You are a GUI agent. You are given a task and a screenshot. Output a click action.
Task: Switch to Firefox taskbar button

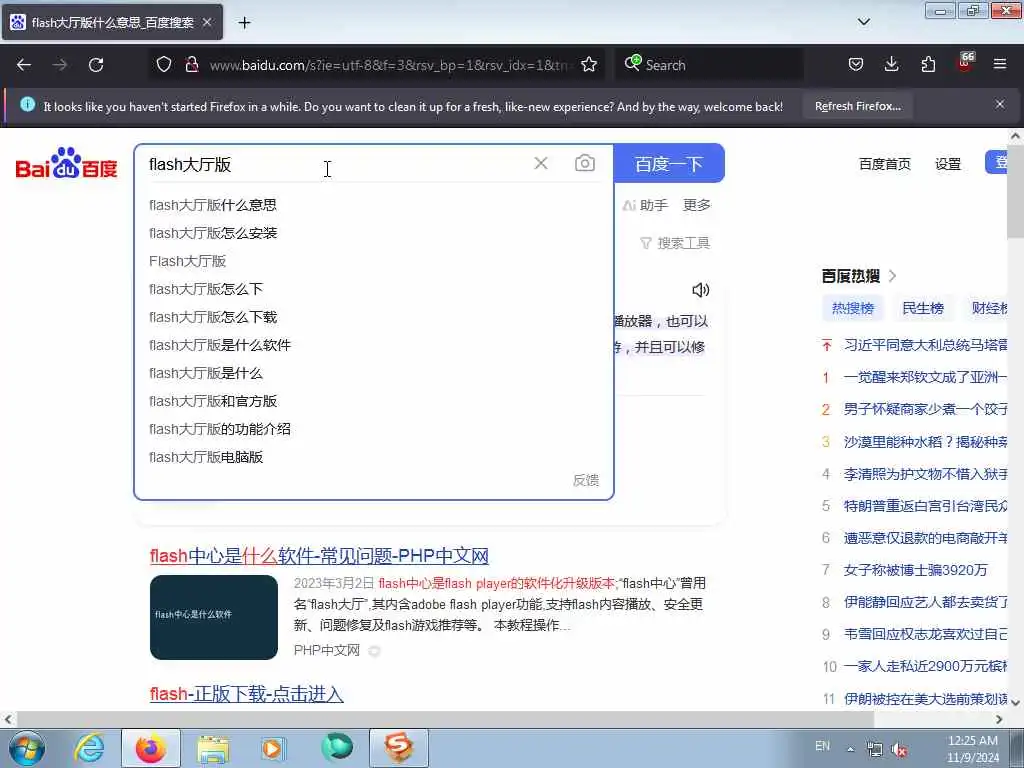coord(150,748)
